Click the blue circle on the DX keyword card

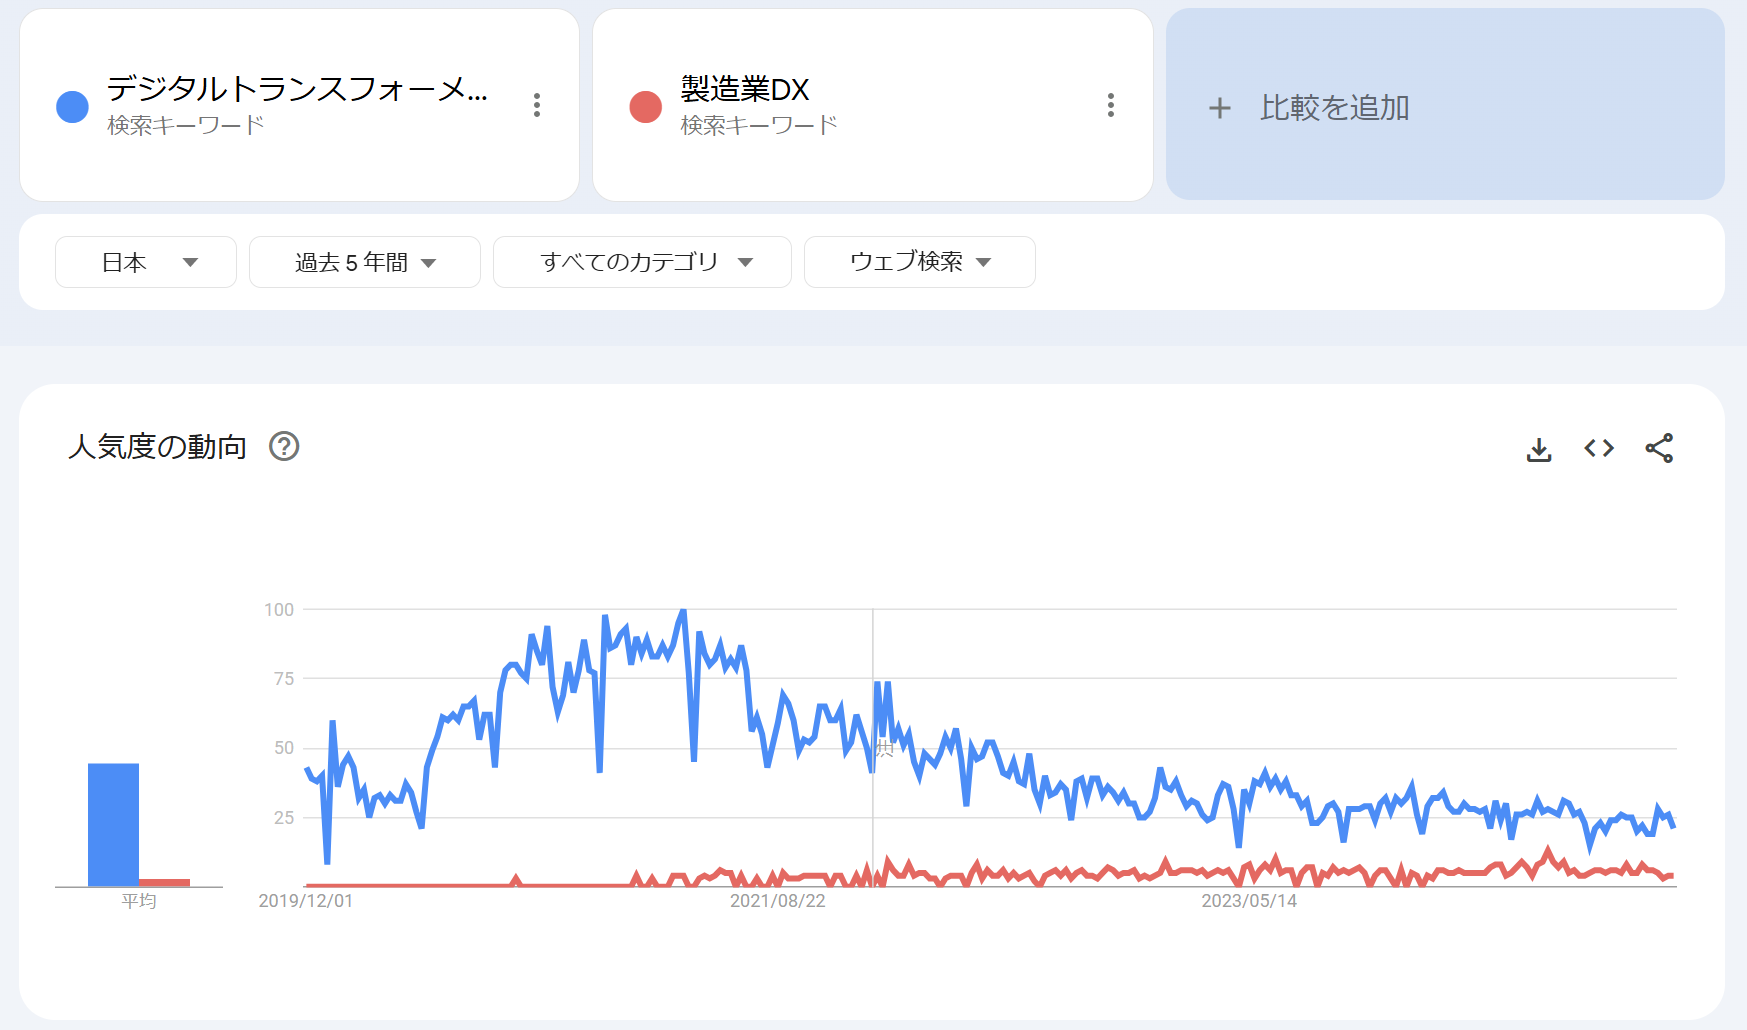(71, 105)
